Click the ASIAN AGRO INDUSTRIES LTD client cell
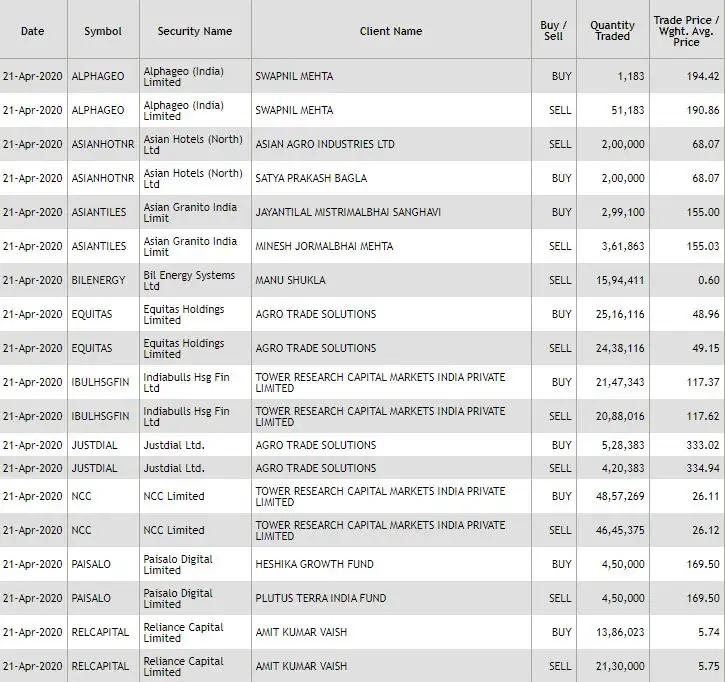The height and width of the screenshot is (682, 725). 325,144
